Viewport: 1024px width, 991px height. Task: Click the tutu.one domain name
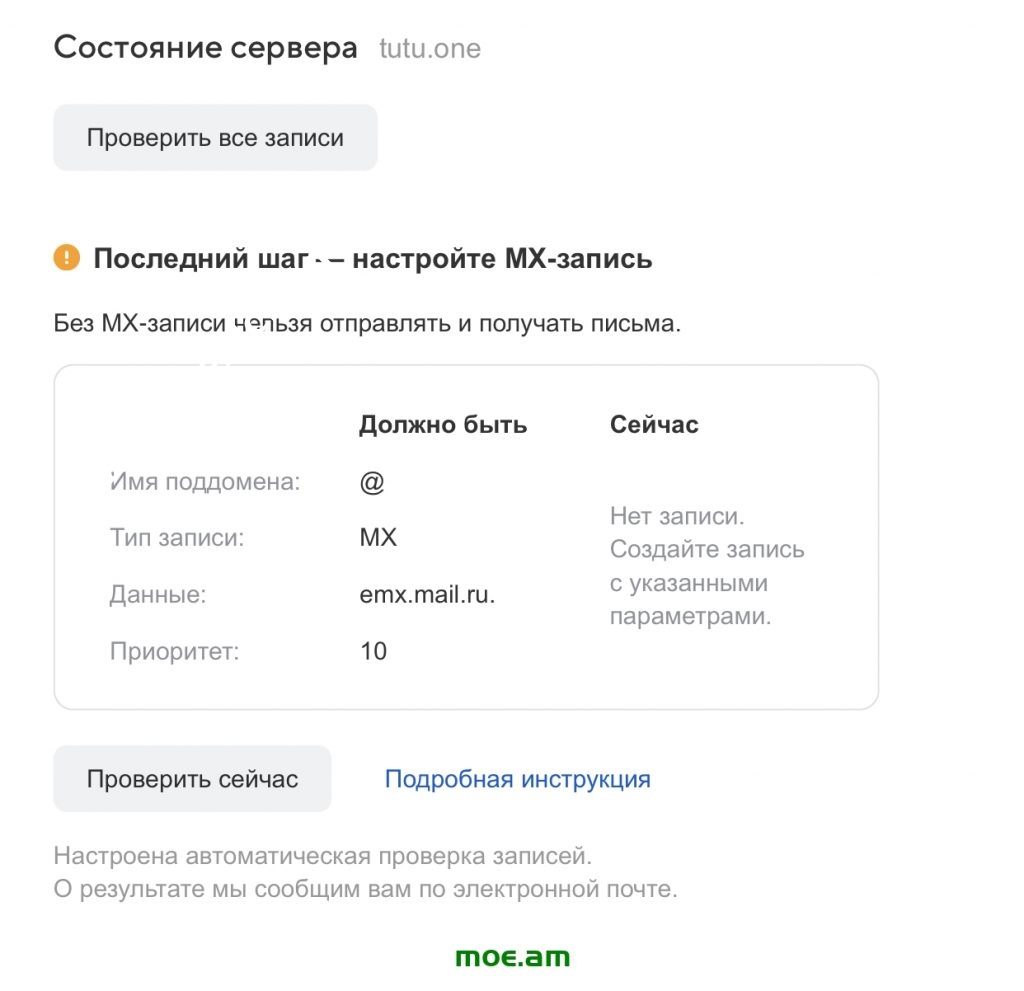click(x=430, y=48)
